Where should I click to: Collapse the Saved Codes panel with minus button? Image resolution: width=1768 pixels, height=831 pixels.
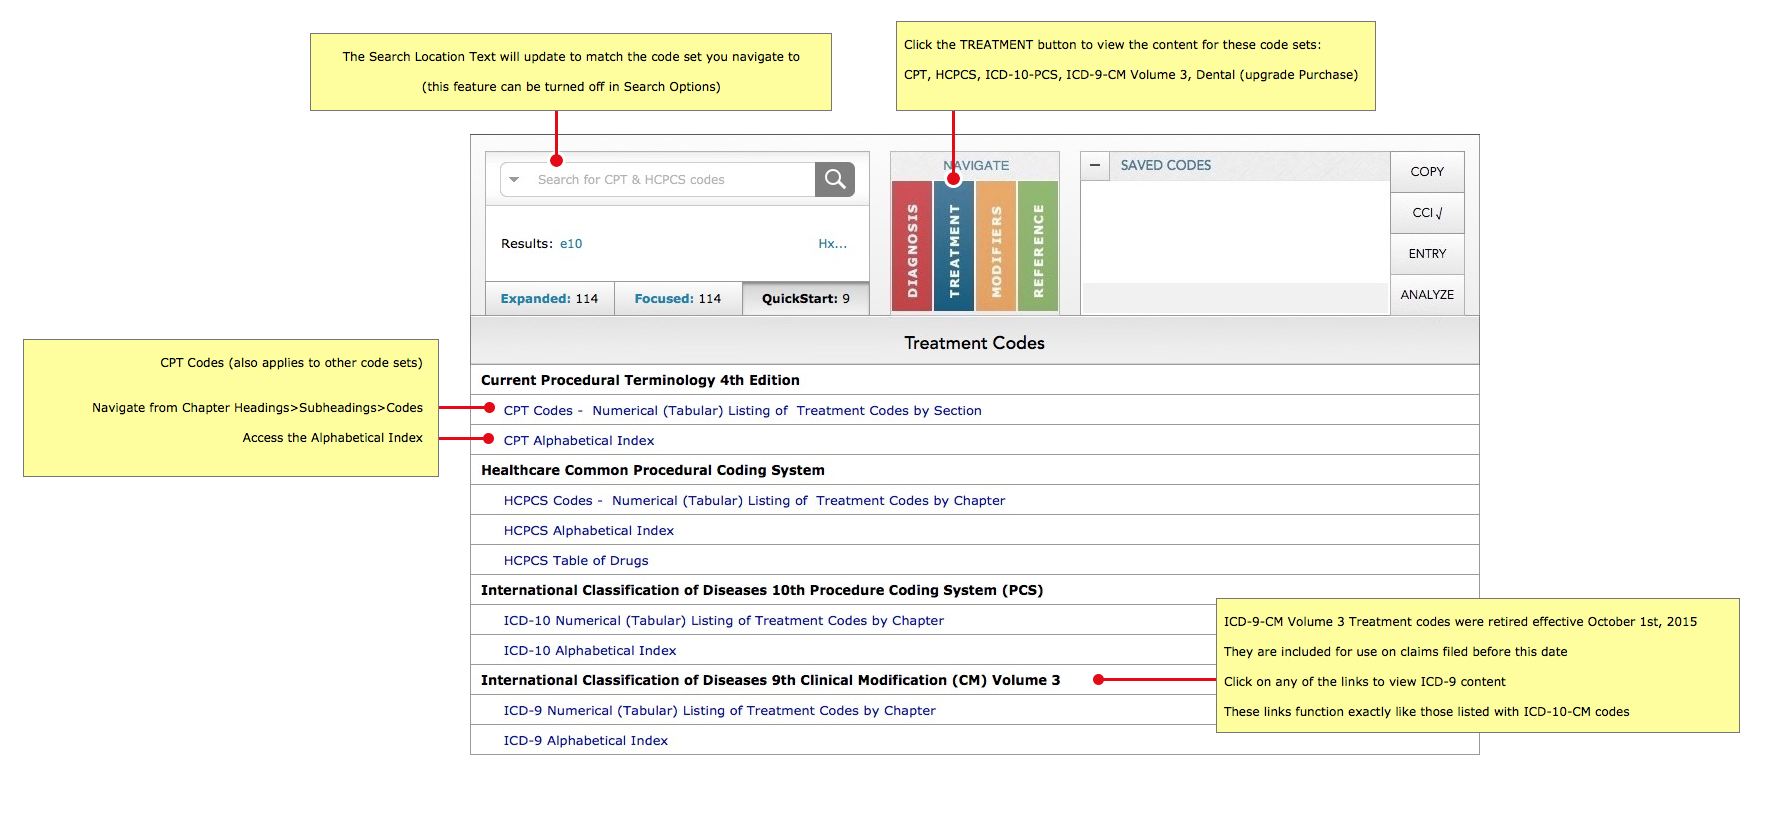coord(1095,166)
